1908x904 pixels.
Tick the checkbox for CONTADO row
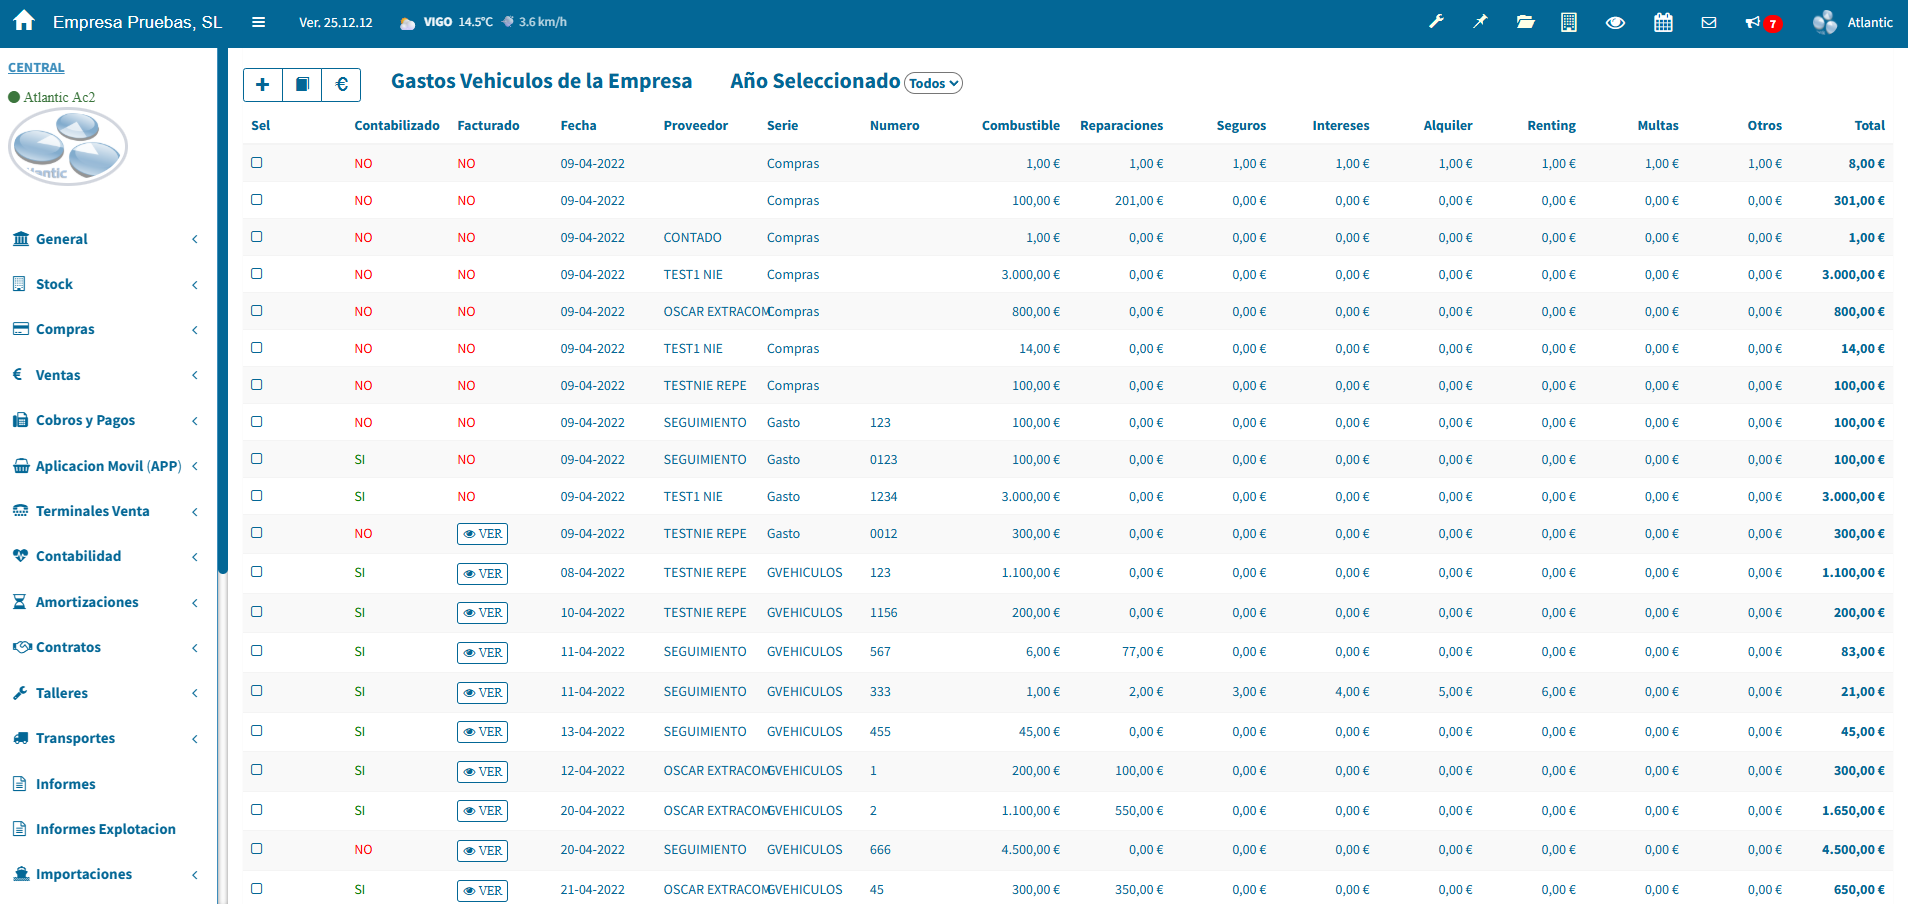click(257, 237)
